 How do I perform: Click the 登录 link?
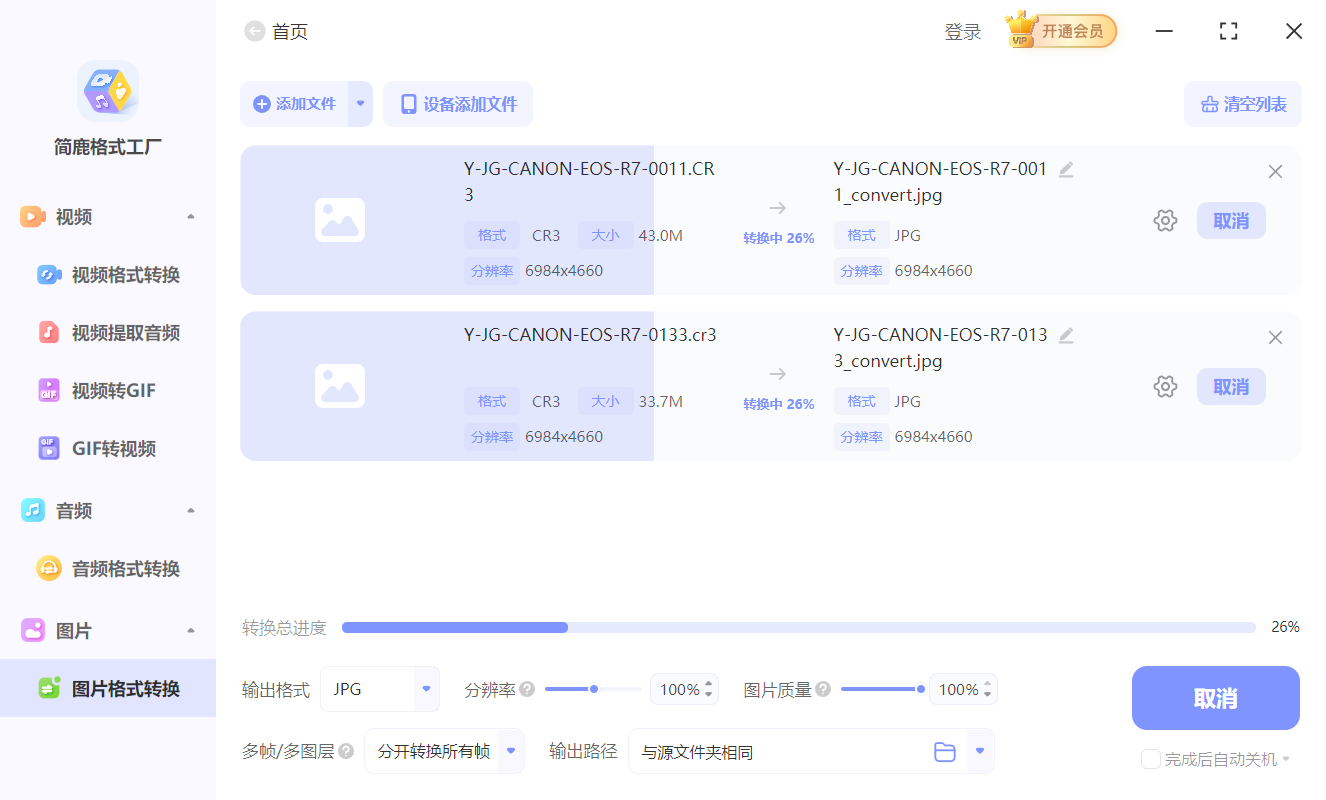(x=963, y=32)
